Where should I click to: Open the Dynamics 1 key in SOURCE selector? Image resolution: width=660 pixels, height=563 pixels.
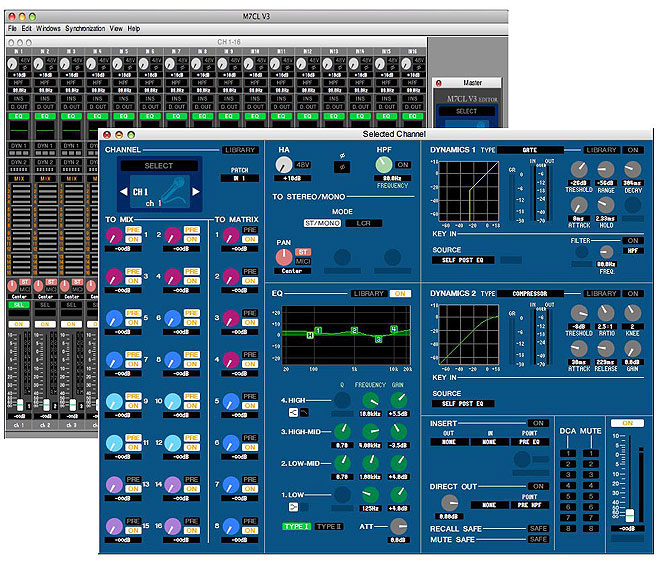pyautogui.click(x=463, y=260)
